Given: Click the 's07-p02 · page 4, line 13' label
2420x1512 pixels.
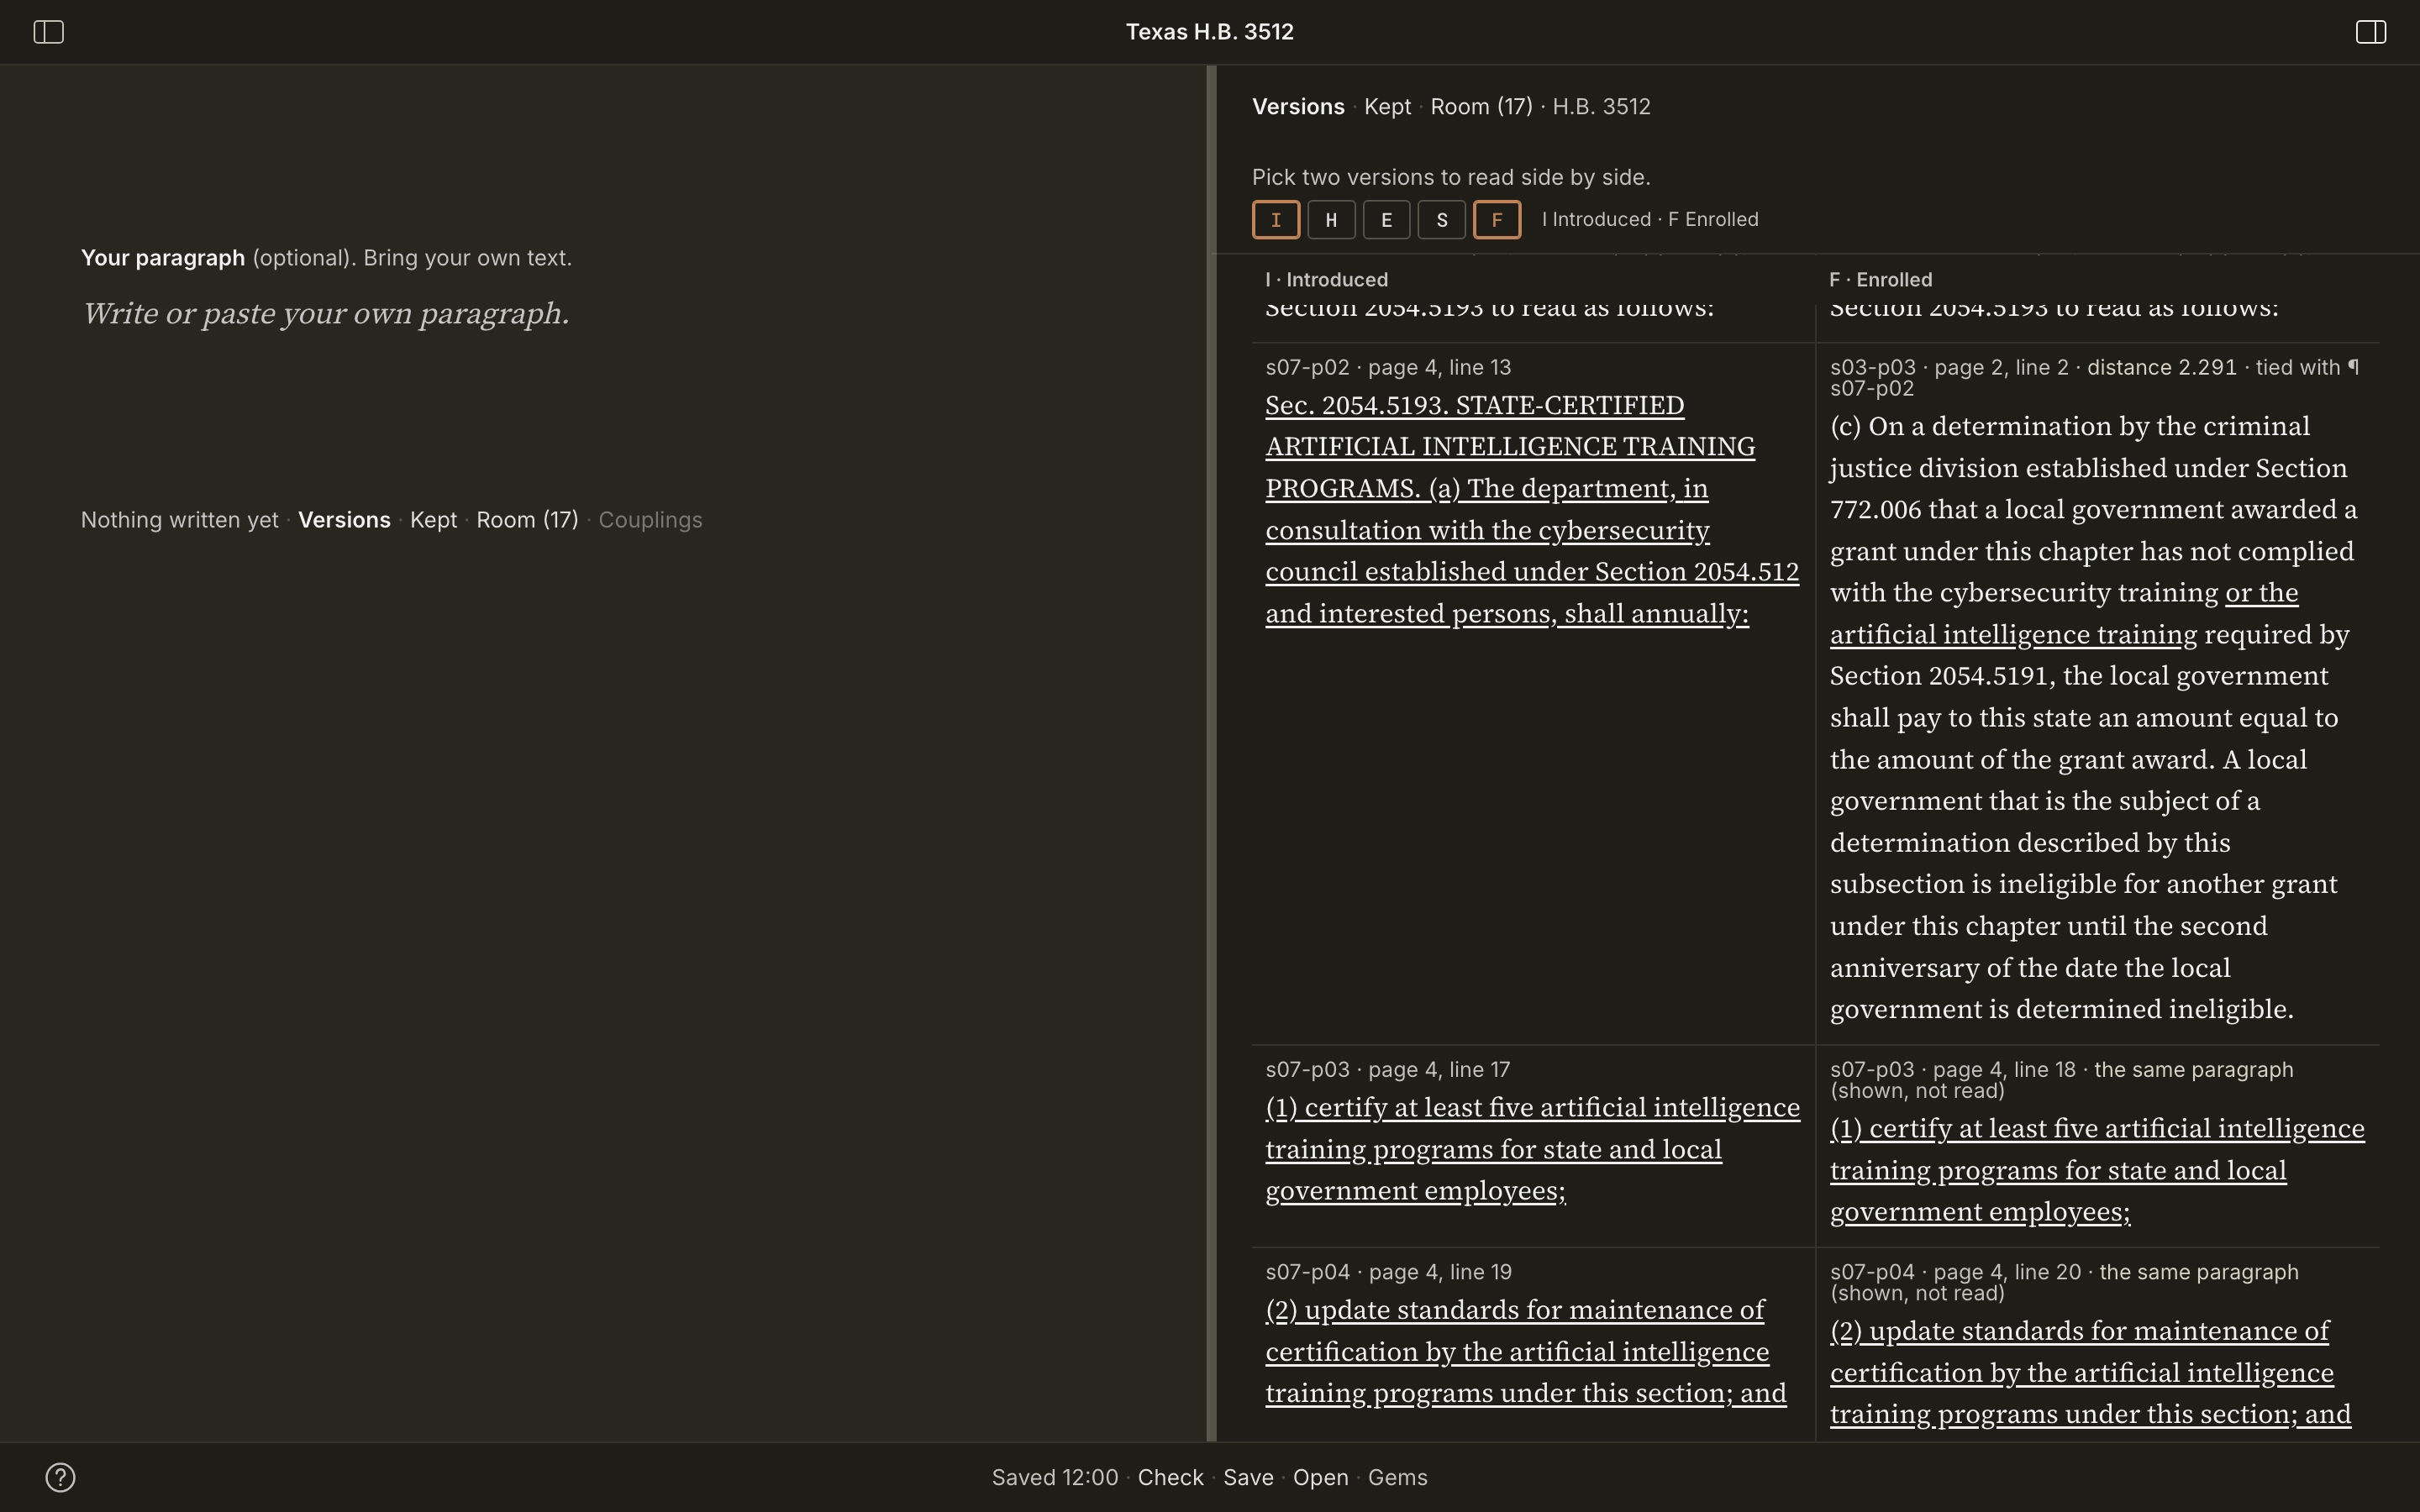Looking at the screenshot, I should pos(1388,367).
